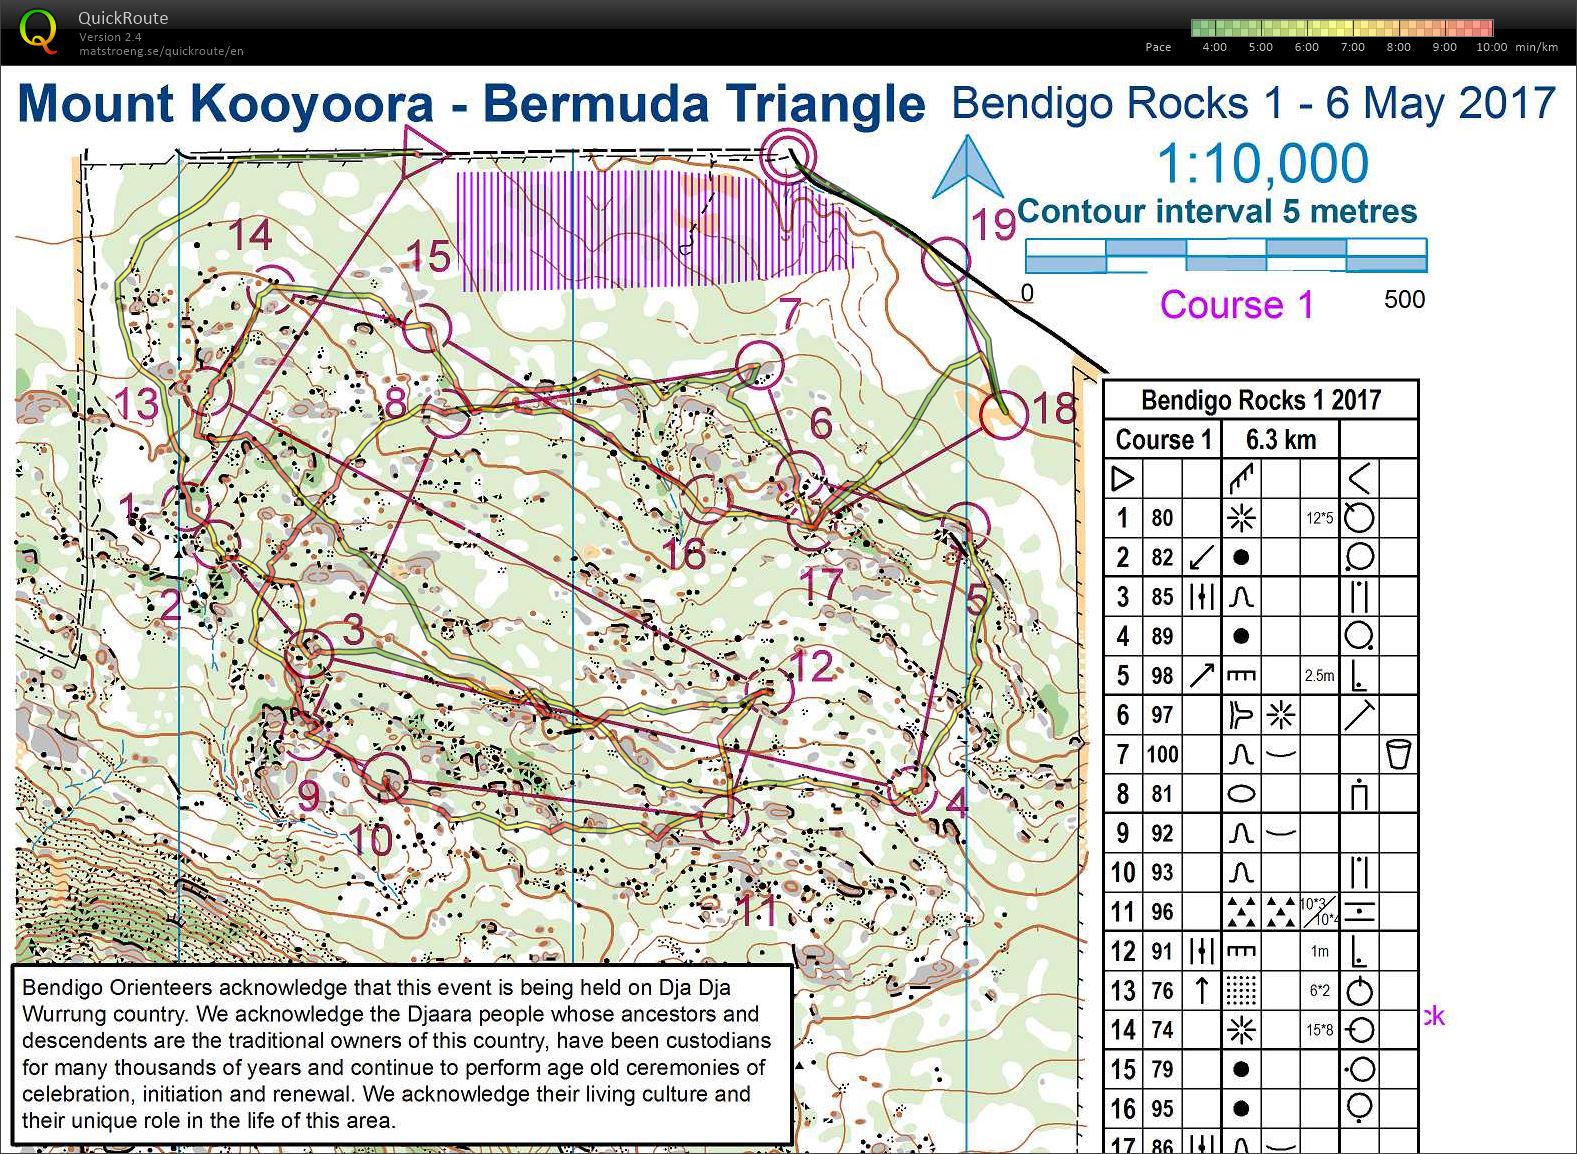This screenshot has height=1154, width=1577.
Task: Click the QuickRoute Q logo
Action: [x=38, y=30]
